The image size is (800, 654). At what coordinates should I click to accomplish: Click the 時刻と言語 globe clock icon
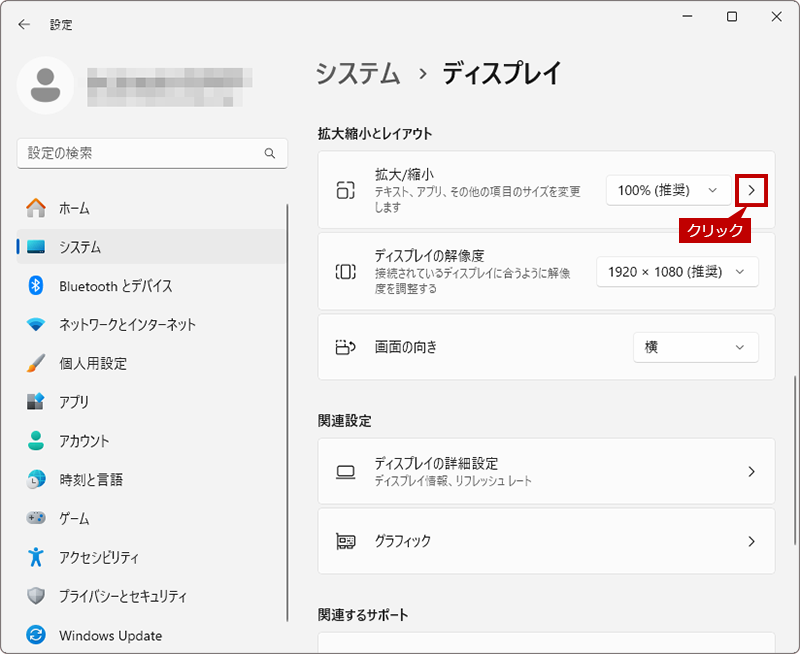(x=36, y=480)
